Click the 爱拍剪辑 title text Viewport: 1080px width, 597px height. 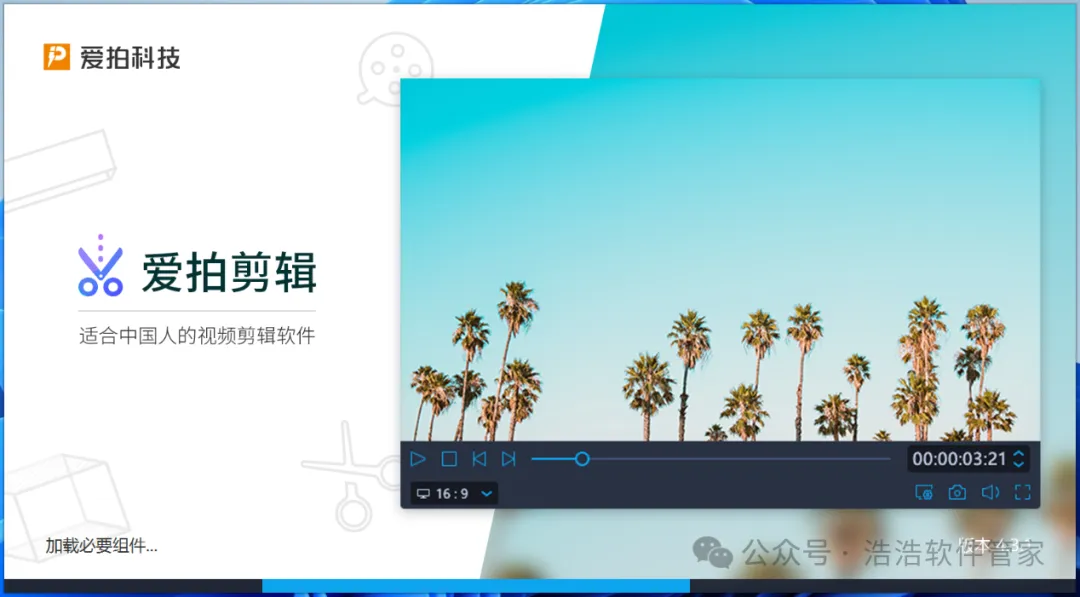(x=229, y=273)
